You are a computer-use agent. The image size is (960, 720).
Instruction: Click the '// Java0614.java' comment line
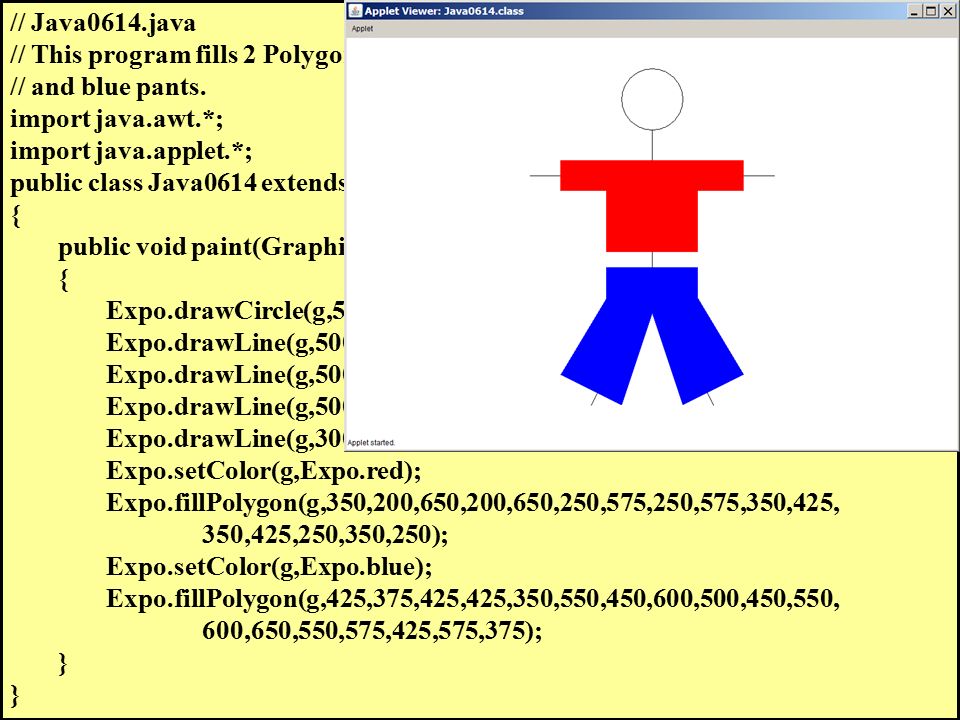pyautogui.click(x=103, y=23)
